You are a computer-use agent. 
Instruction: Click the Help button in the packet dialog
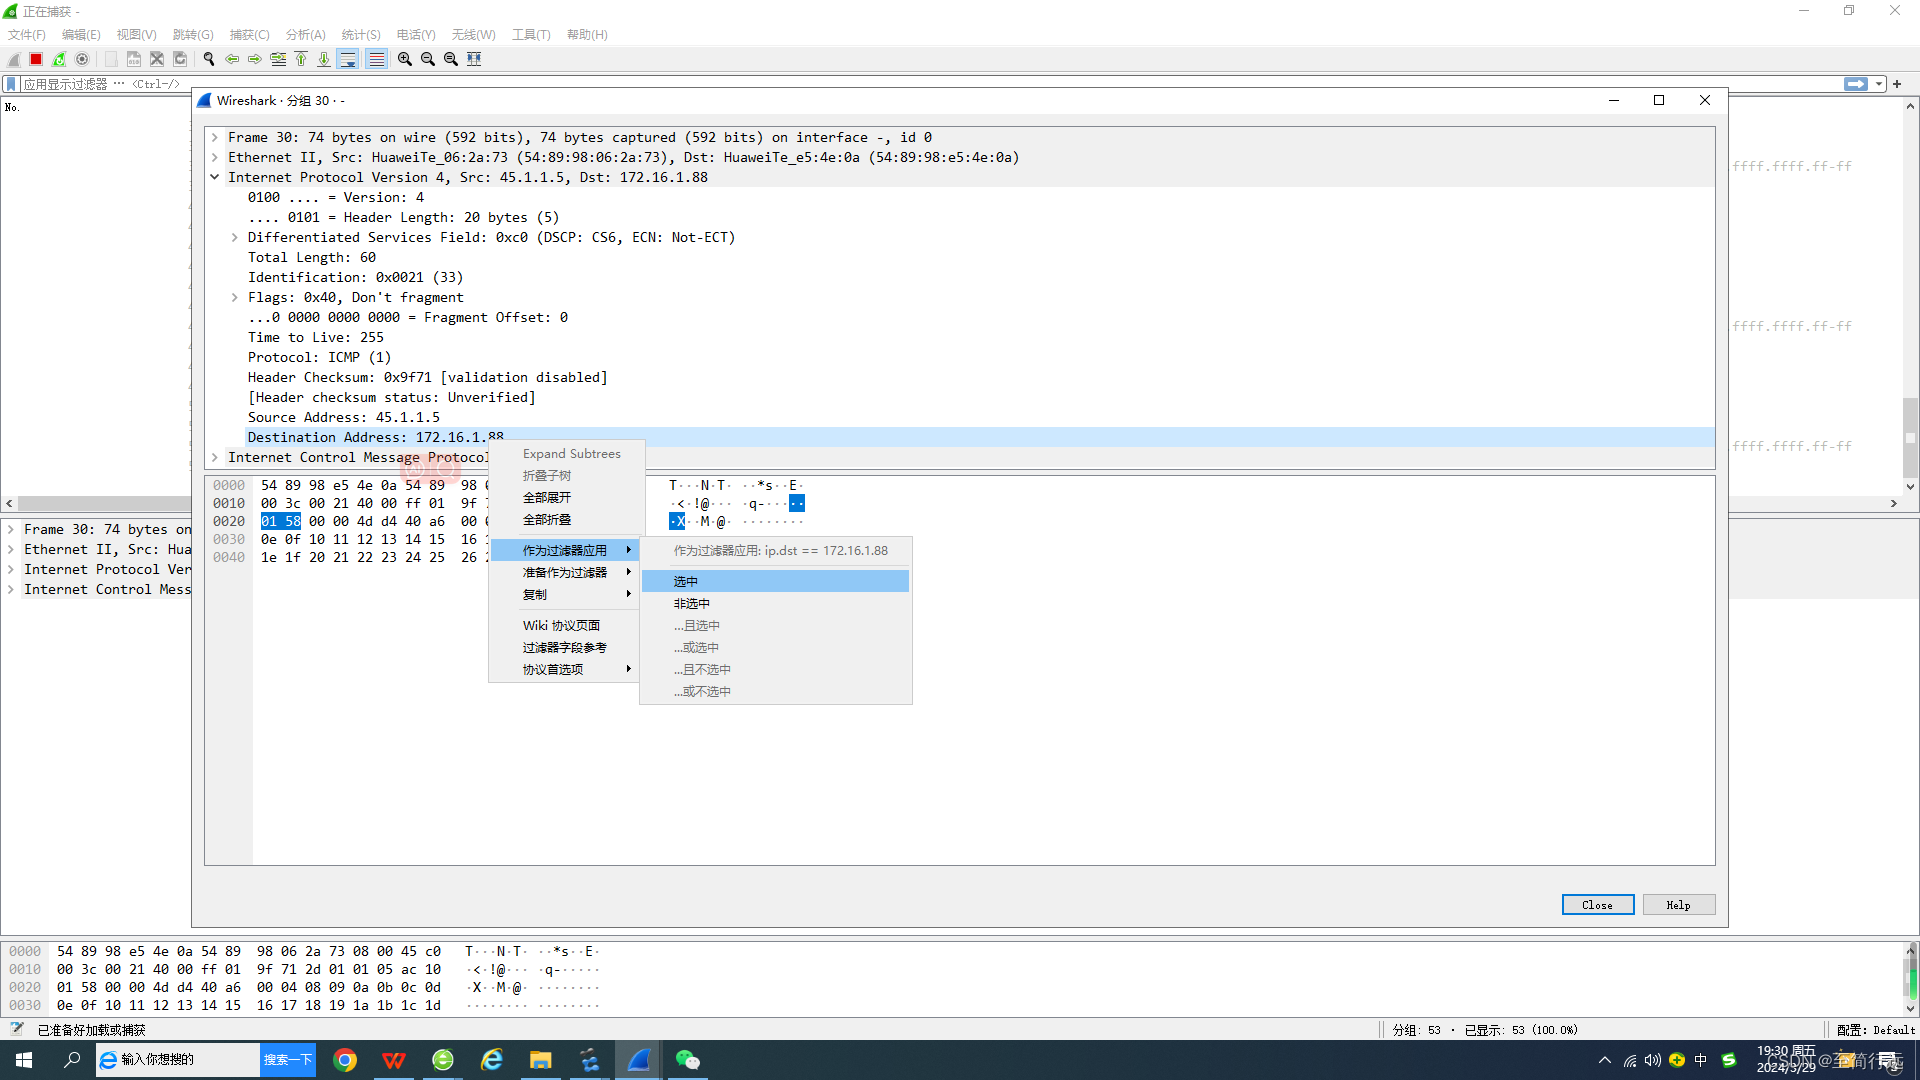[1678, 904]
